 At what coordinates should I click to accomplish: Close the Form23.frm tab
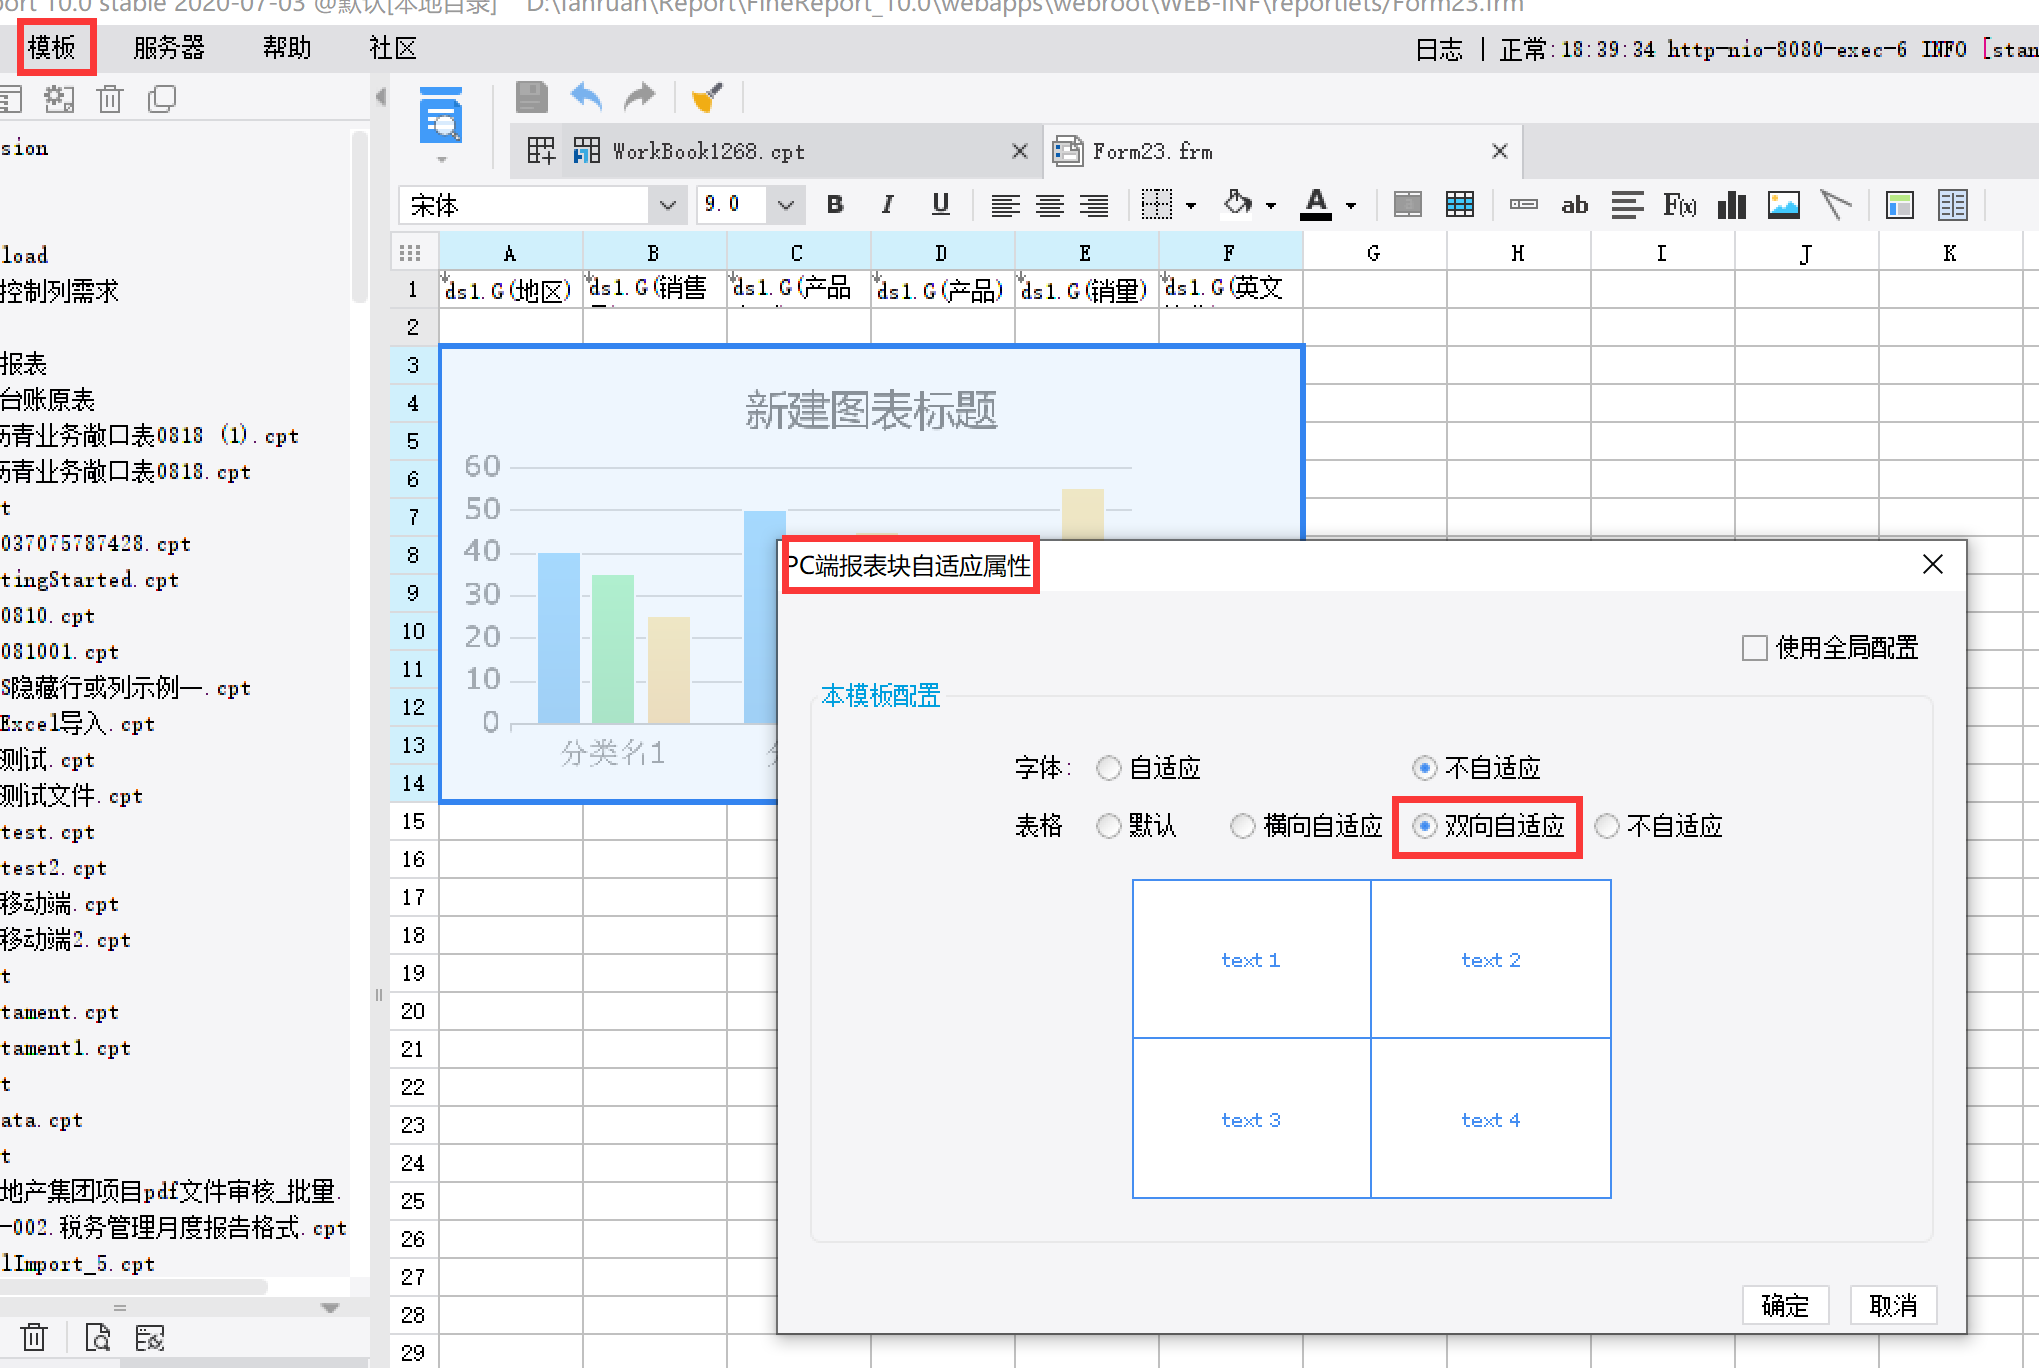tap(1500, 151)
